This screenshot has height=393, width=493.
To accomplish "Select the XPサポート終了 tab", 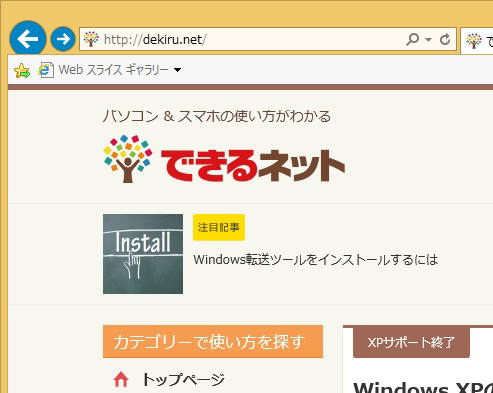I will coord(411,342).
